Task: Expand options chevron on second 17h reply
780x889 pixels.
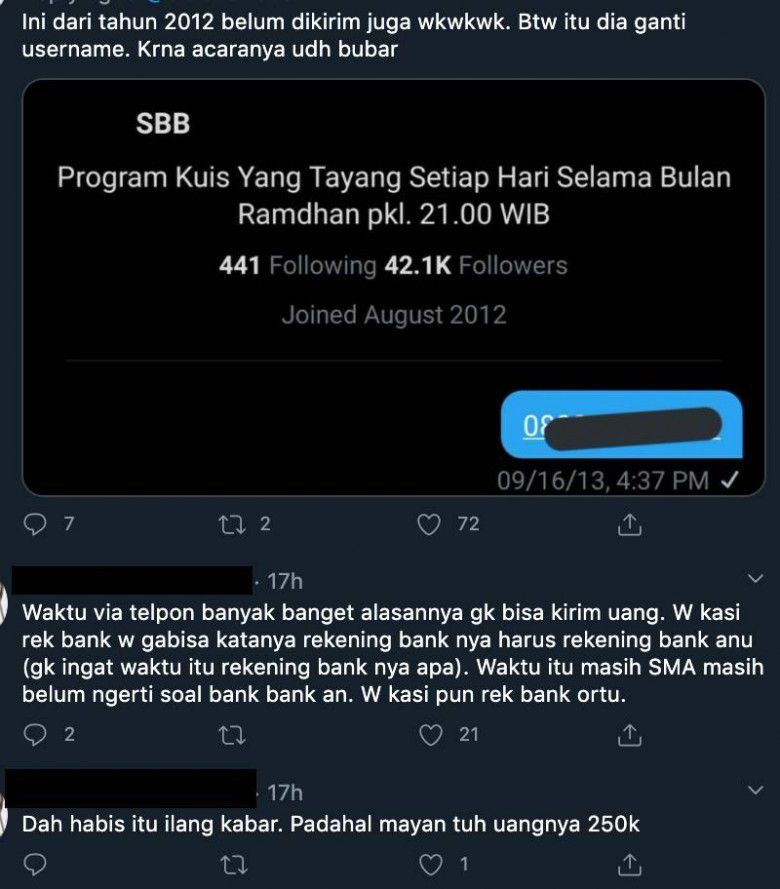Action: [755, 790]
